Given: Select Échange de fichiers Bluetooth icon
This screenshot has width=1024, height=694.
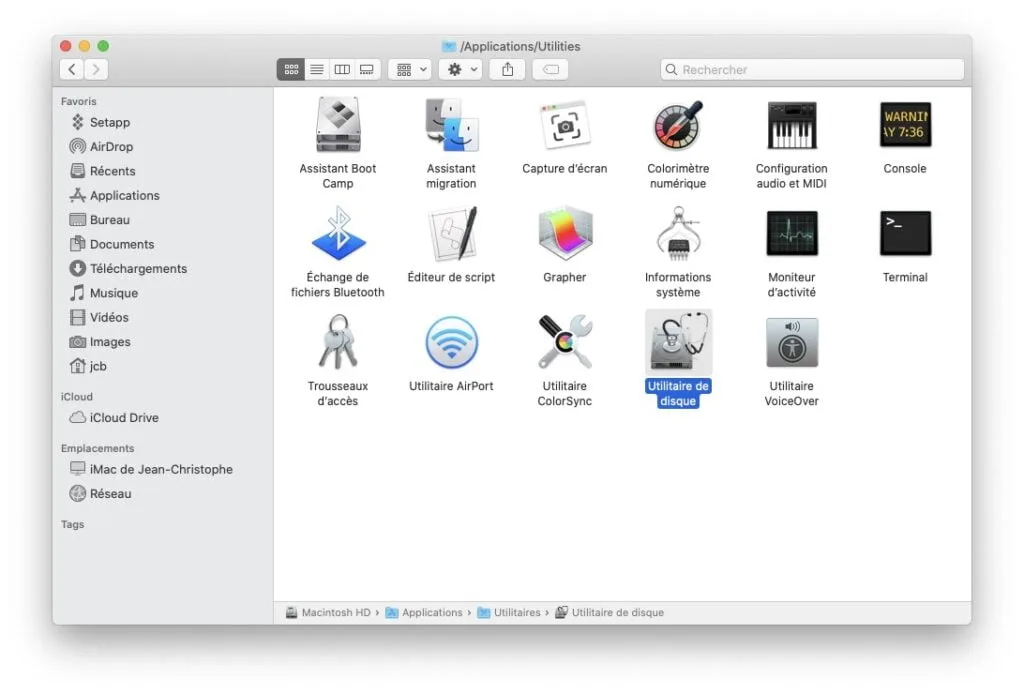Looking at the screenshot, I should pos(338,234).
